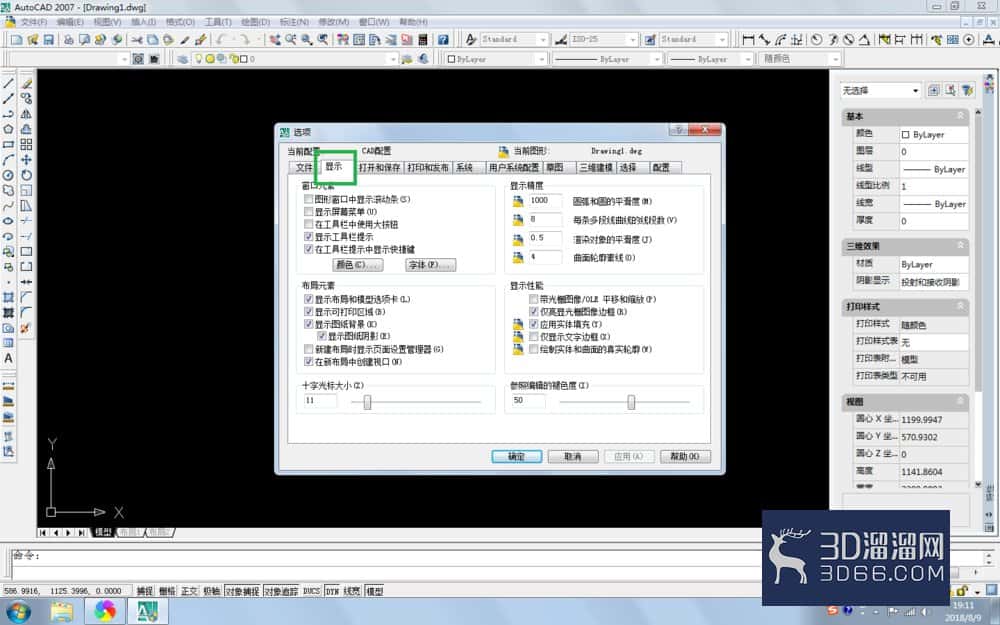Screen dimensions: 1000x625
Task: Switch to the 打开和保存 tab
Action: click(379, 168)
